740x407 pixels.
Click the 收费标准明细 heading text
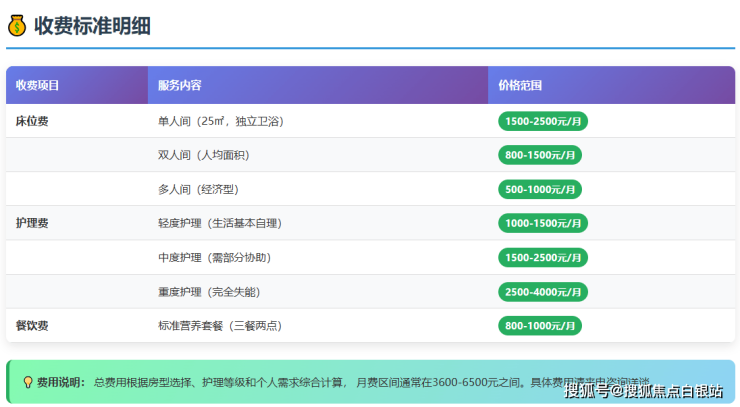point(92,26)
